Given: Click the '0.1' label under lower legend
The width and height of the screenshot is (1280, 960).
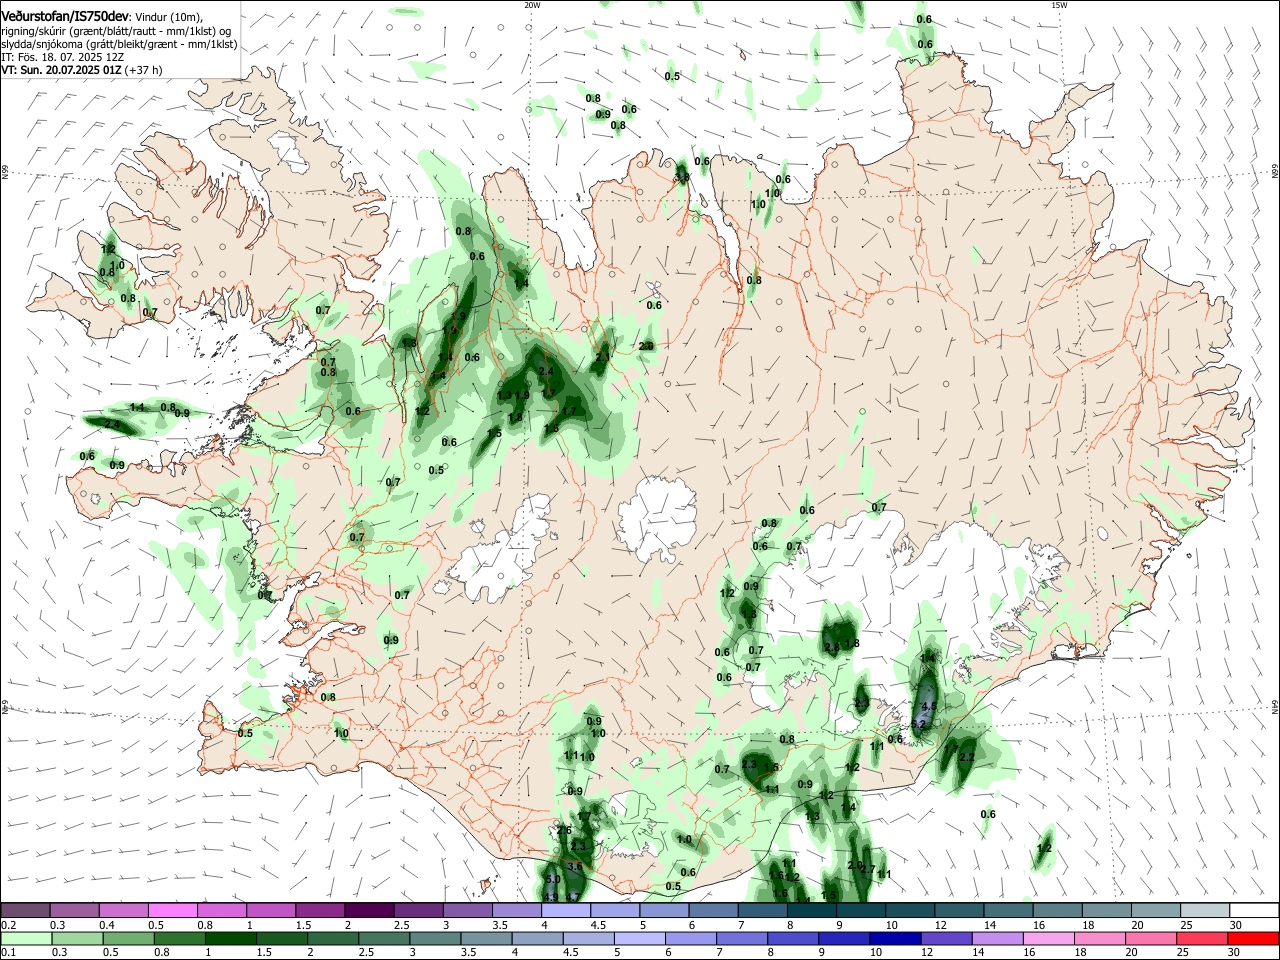Looking at the screenshot, I should click(8, 953).
